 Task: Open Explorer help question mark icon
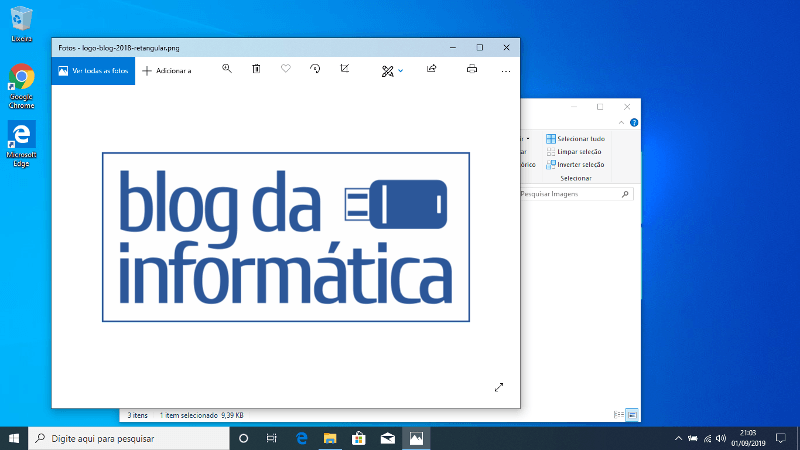point(634,122)
